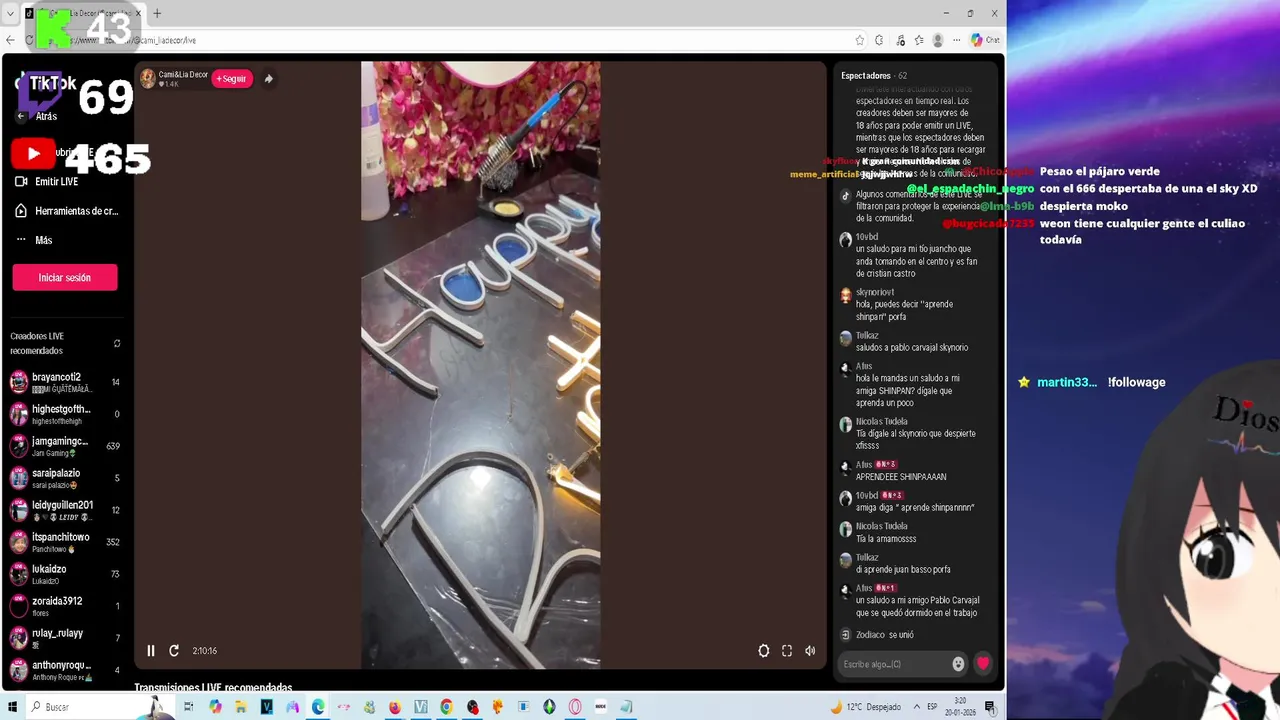Close the Cami&Lia Decor browser tab
Screen dimensions: 1280x720
pyautogui.click(x=138, y=13)
